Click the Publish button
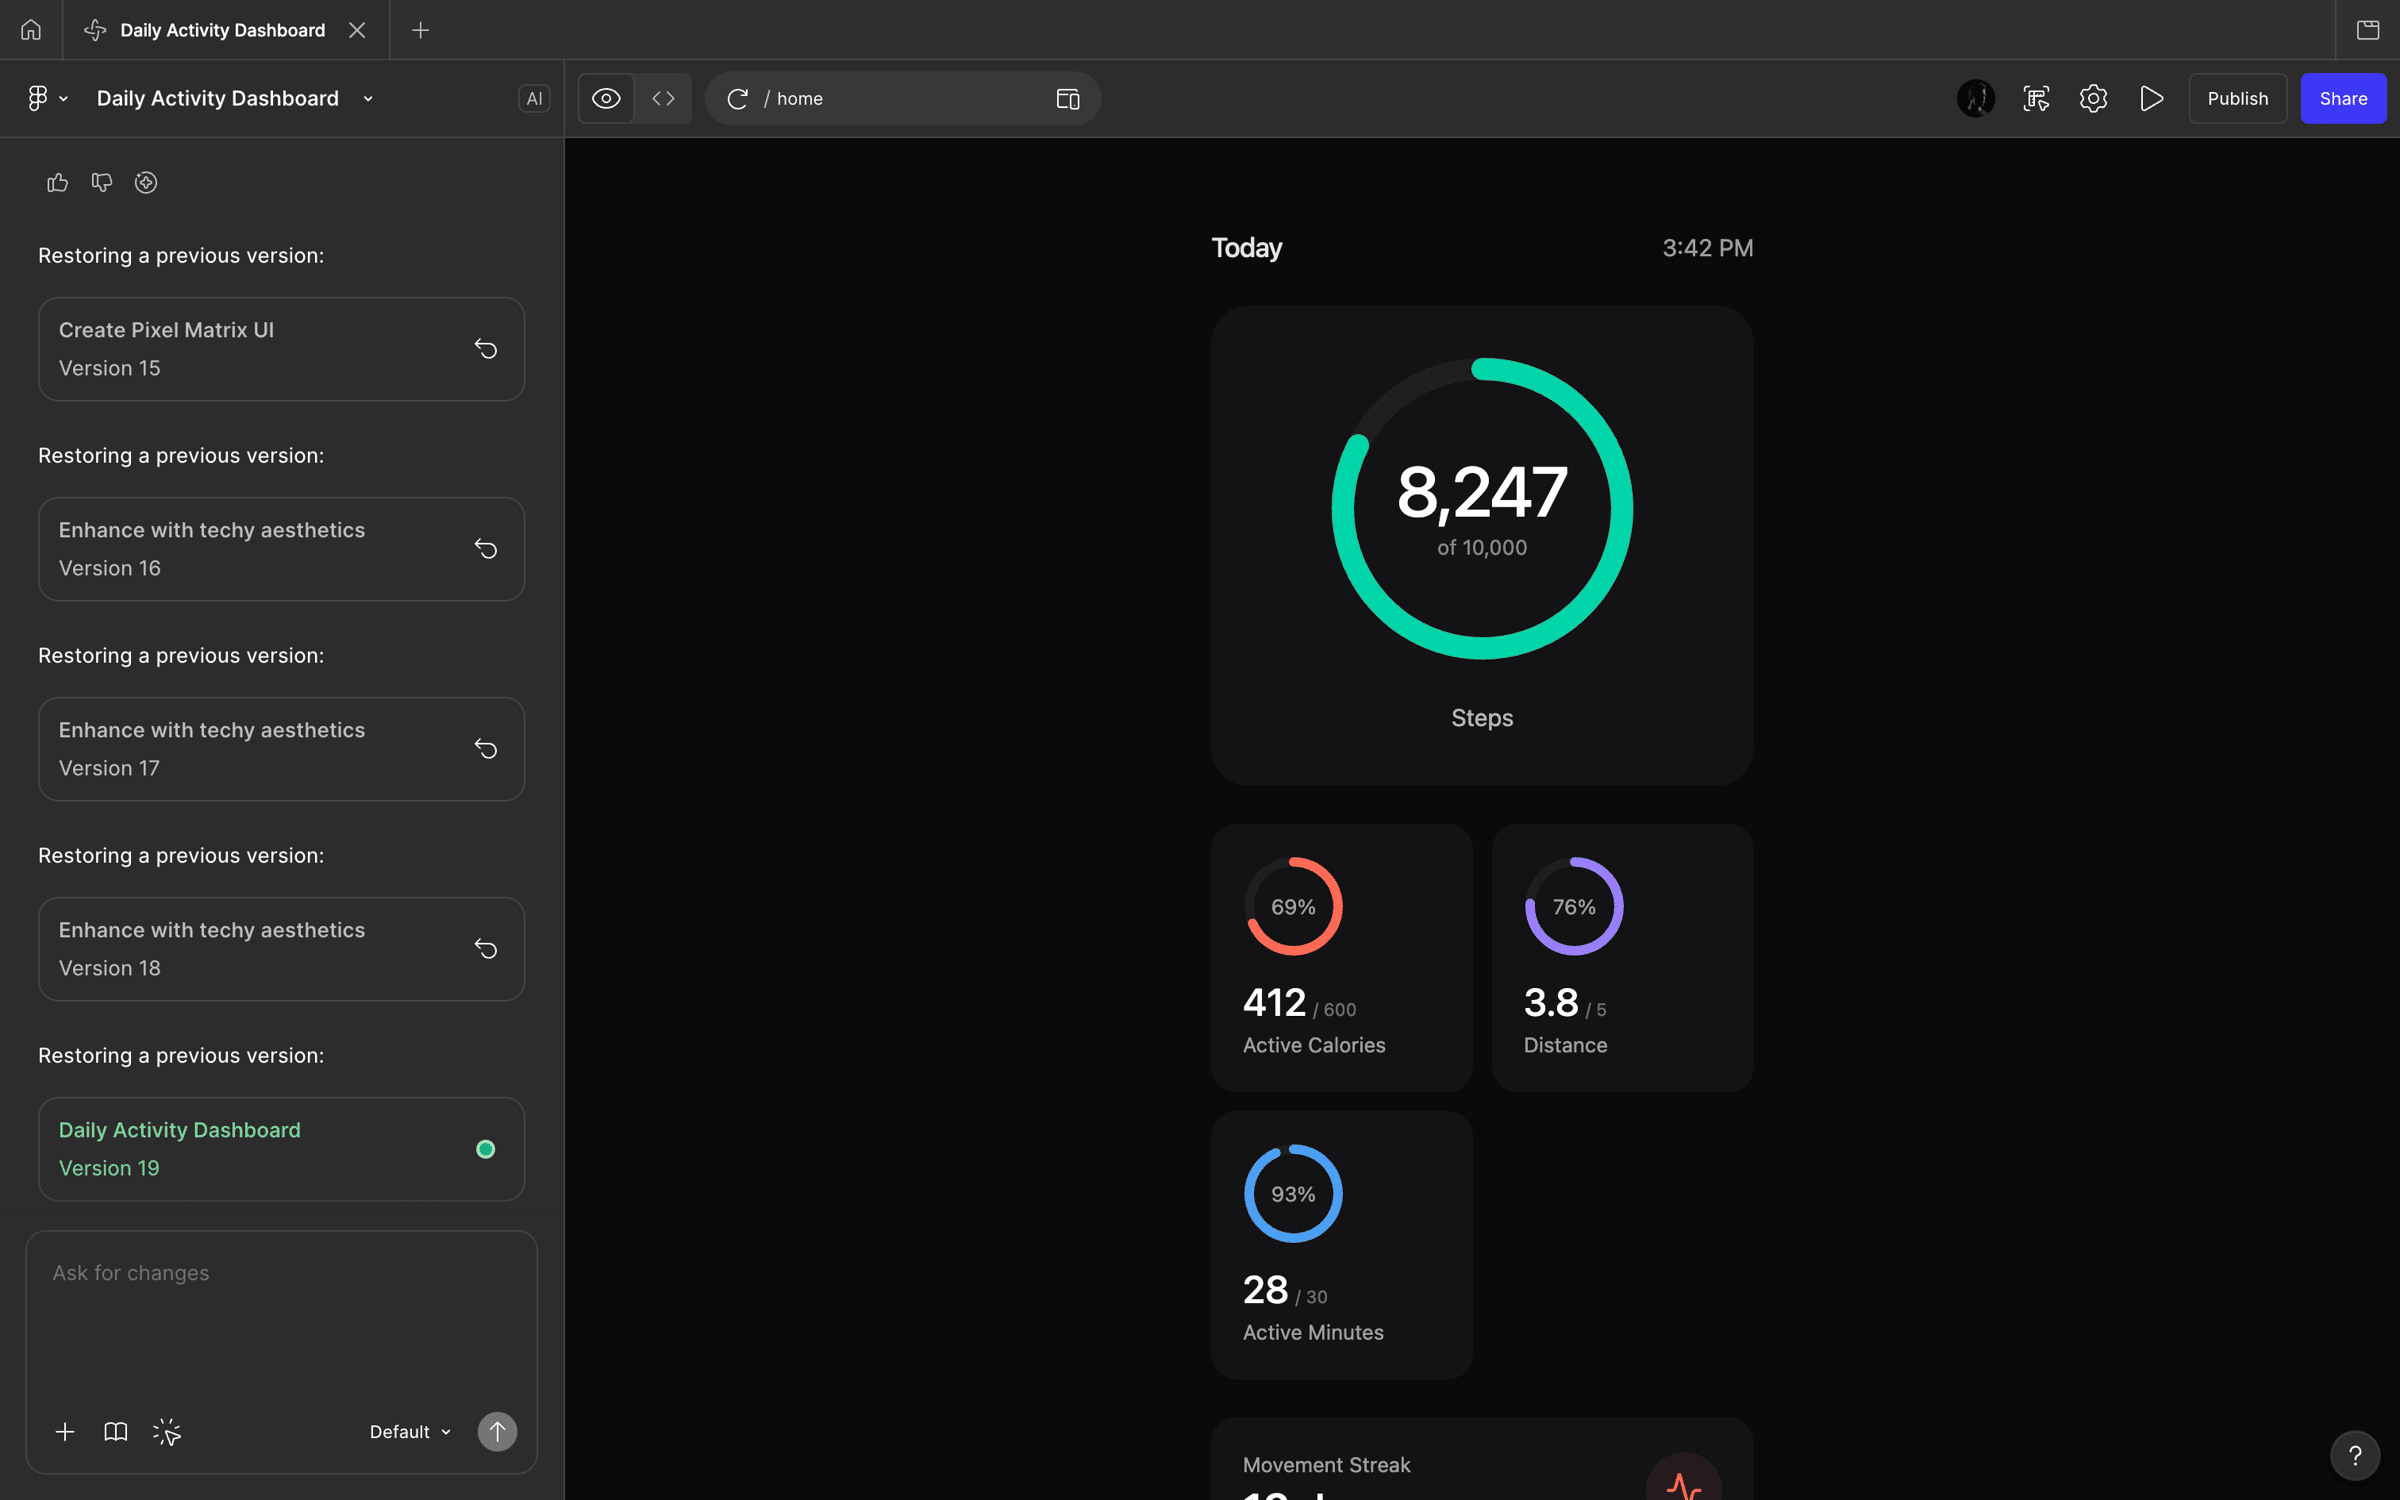Screen dimensions: 2400x1500 coord(2237,98)
